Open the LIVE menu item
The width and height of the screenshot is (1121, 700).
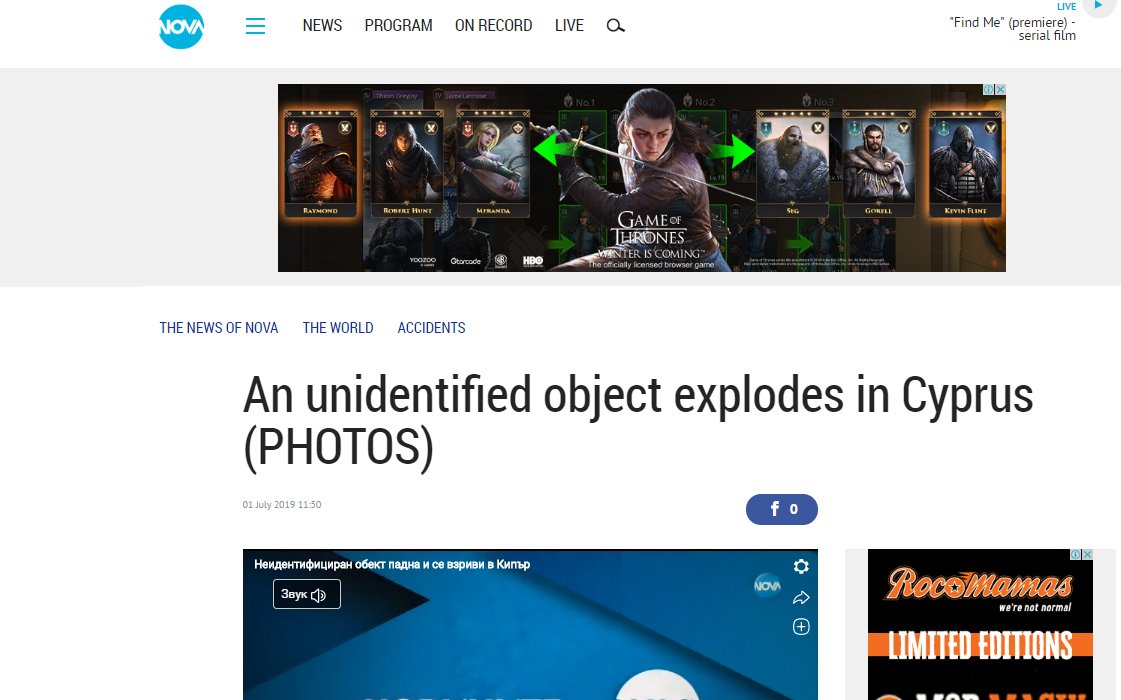coord(569,26)
